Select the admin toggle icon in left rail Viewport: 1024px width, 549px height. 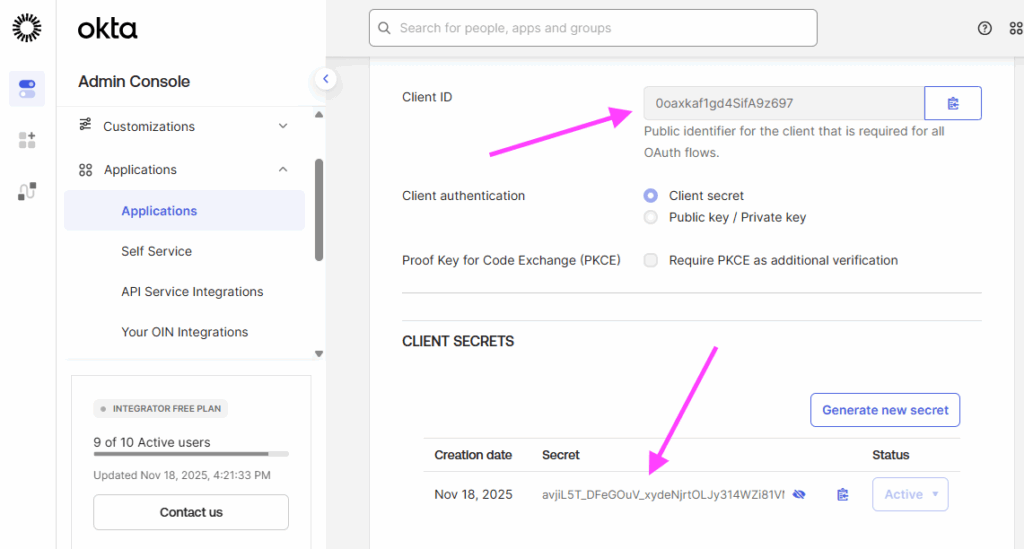click(x=27, y=88)
